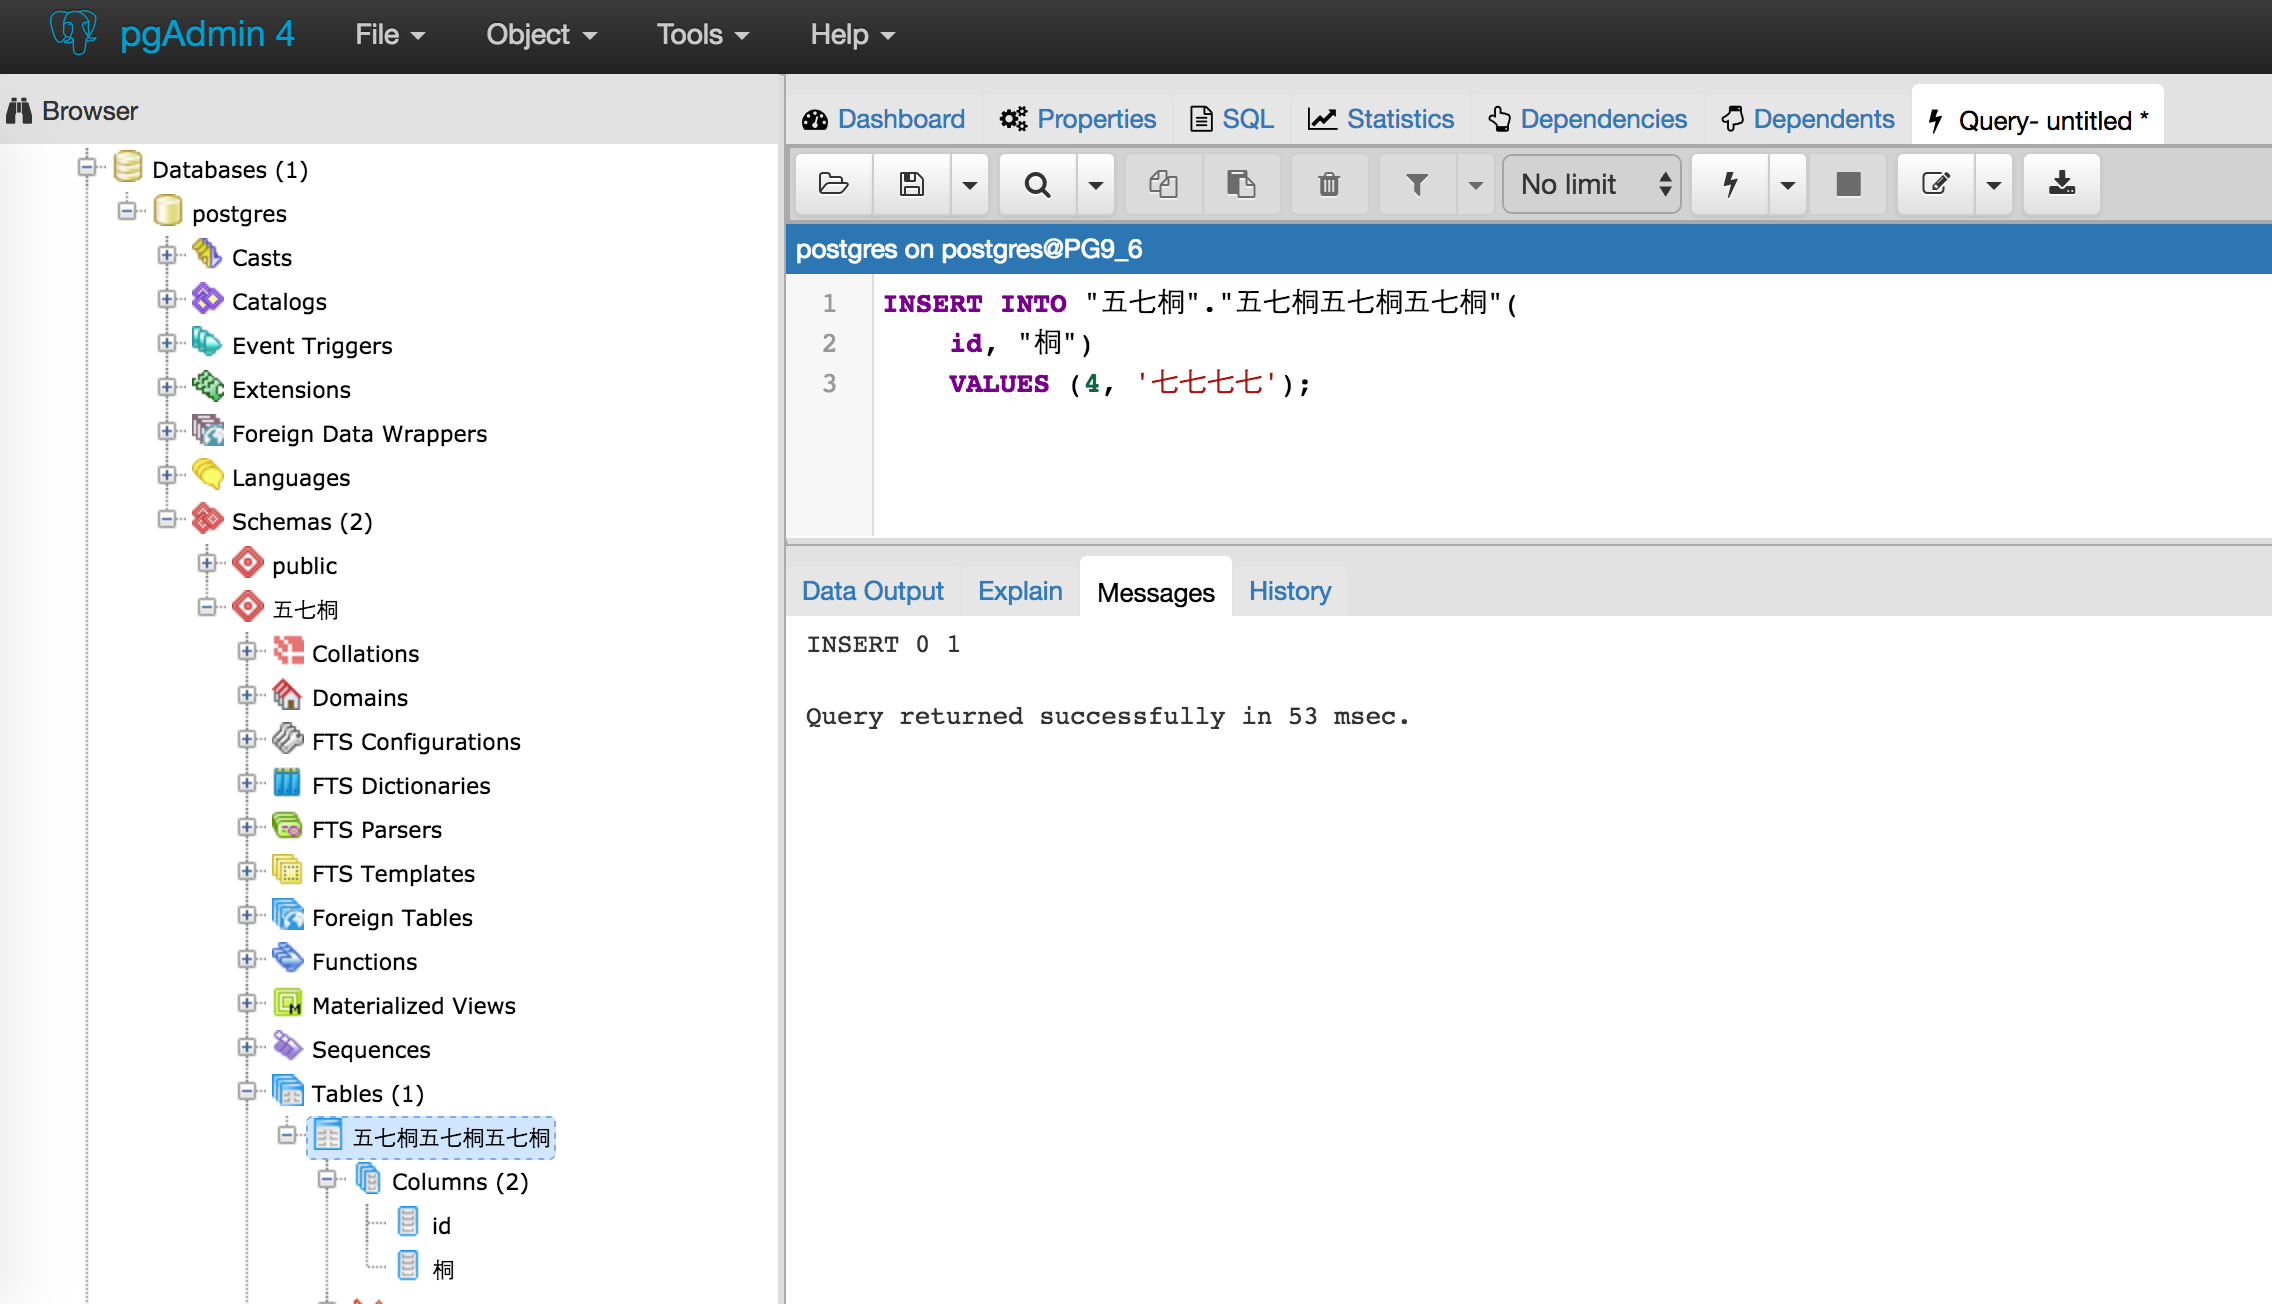Image resolution: width=2272 pixels, height=1304 pixels.
Task: Click the Download CSV icon
Action: [x=2061, y=184]
